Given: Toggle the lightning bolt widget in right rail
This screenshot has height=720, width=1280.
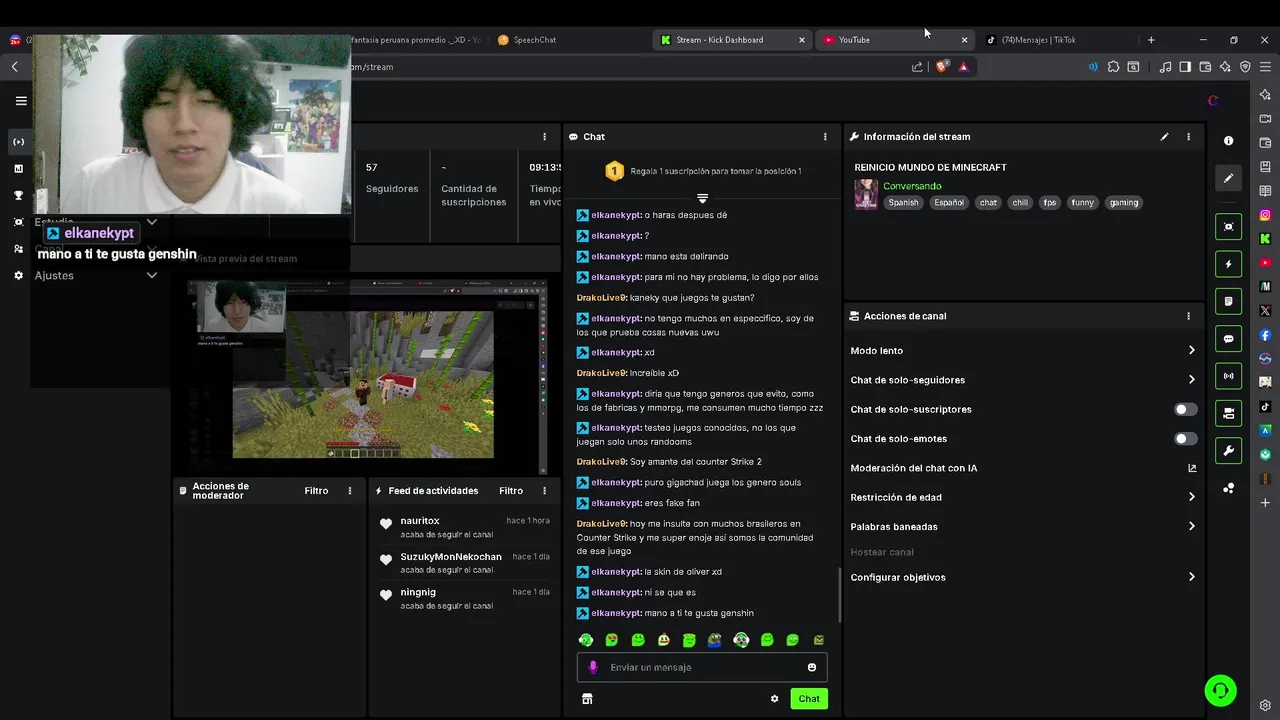Looking at the screenshot, I should click(1229, 264).
